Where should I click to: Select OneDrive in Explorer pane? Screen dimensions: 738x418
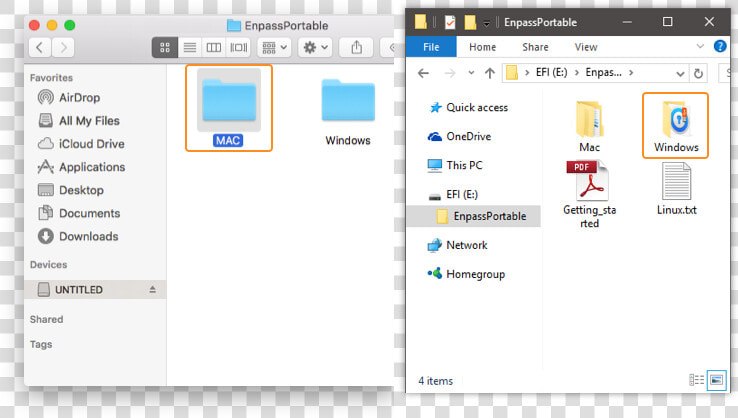[460, 137]
